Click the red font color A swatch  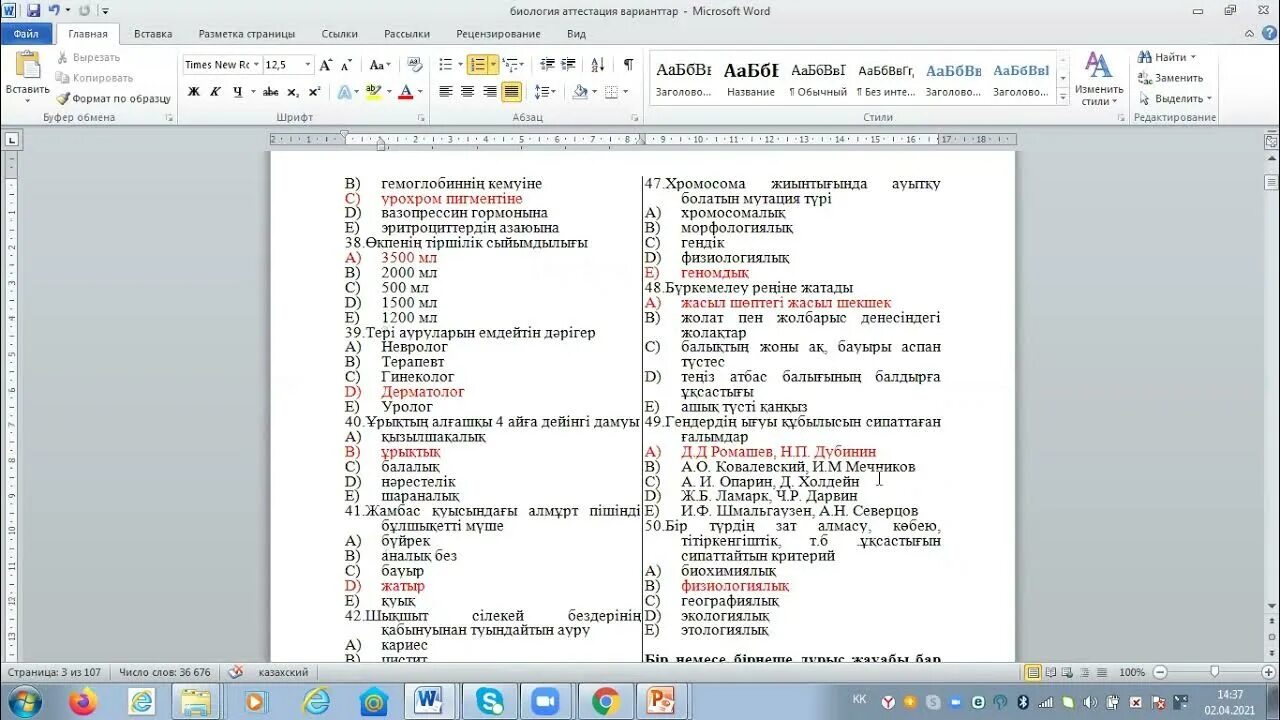pos(405,92)
